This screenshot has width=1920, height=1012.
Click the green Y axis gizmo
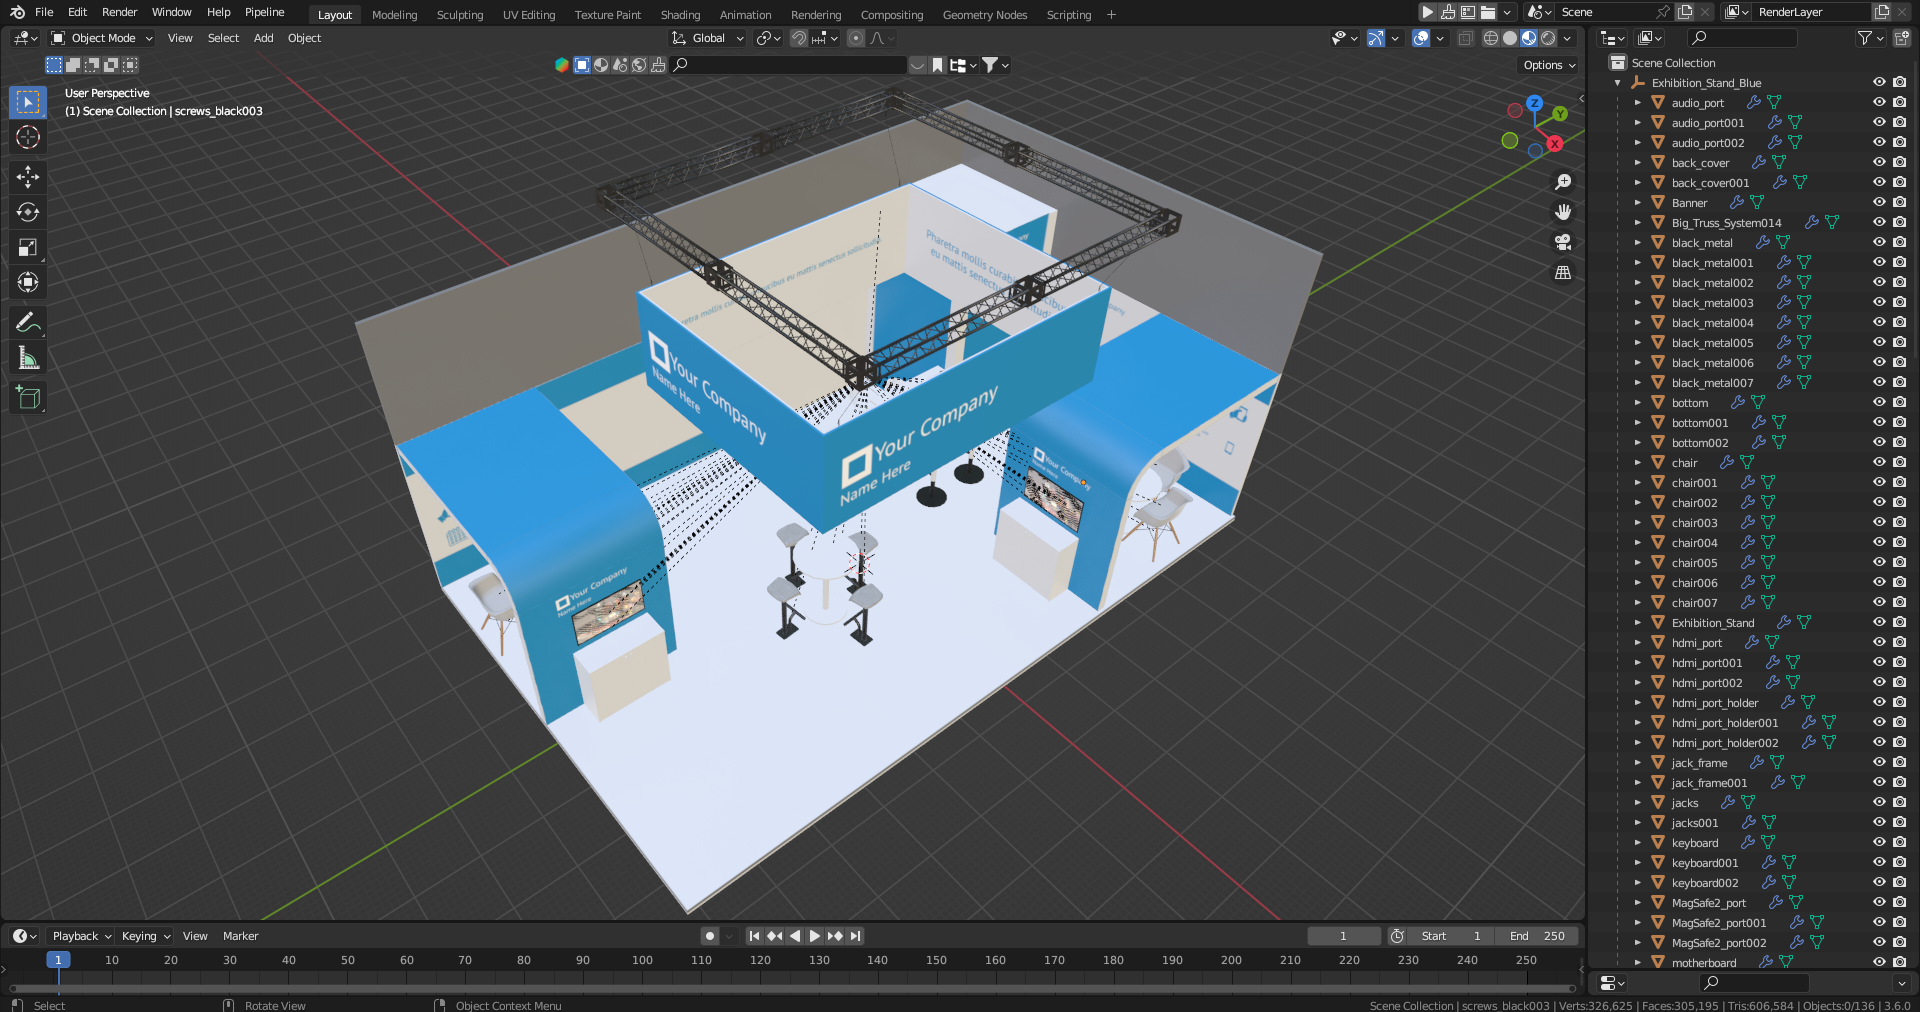point(1560,114)
